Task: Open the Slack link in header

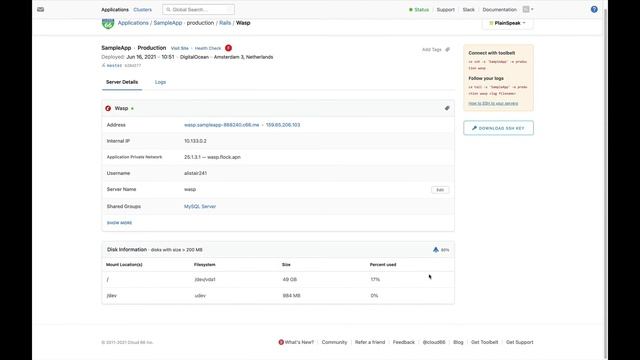Action: point(469,9)
